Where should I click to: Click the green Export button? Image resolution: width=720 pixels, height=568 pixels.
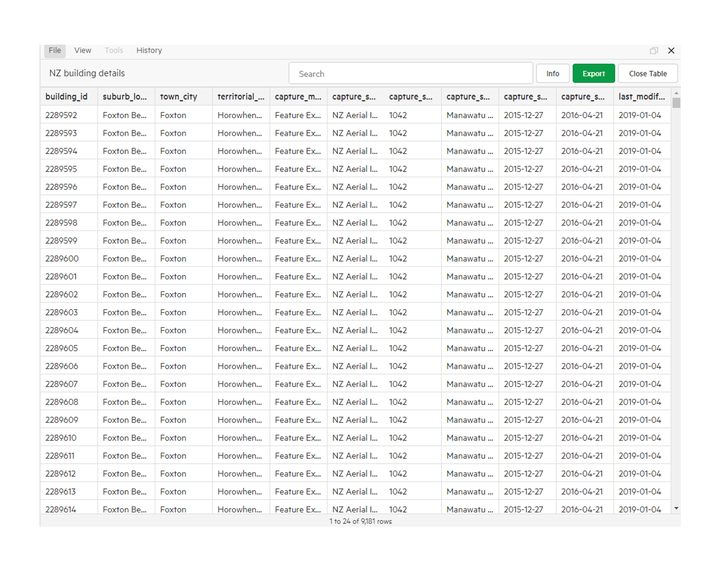pyautogui.click(x=593, y=73)
